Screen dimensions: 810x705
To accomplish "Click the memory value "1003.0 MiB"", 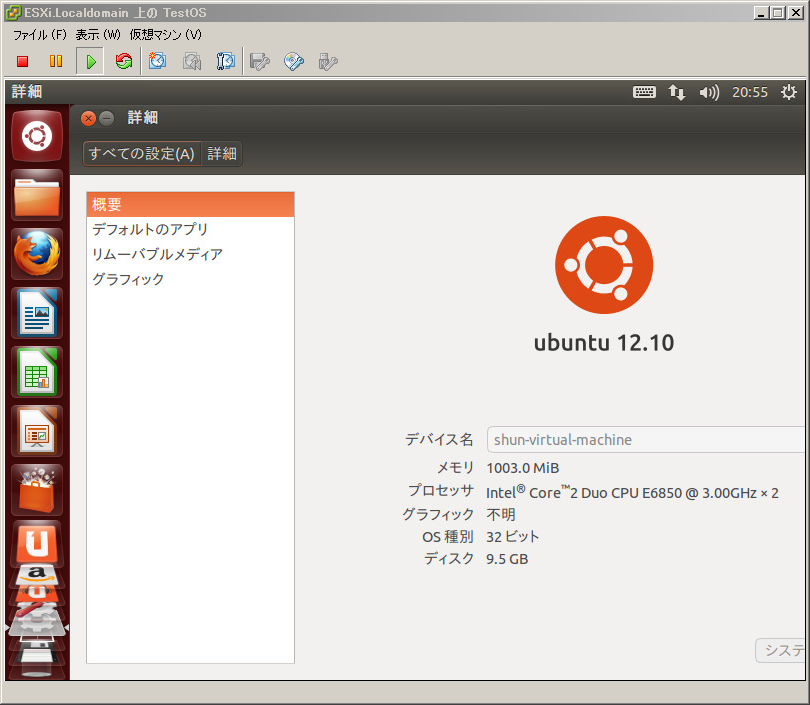I will point(523,468).
